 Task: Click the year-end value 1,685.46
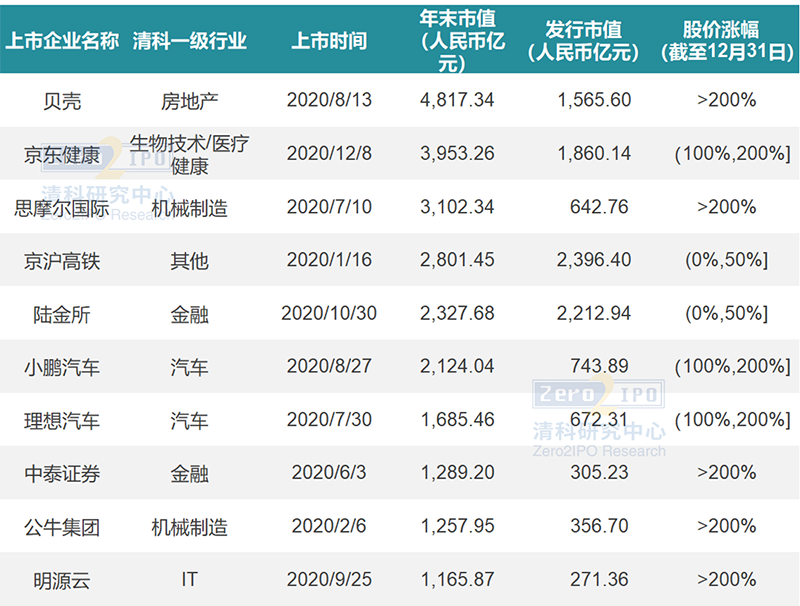(457, 420)
